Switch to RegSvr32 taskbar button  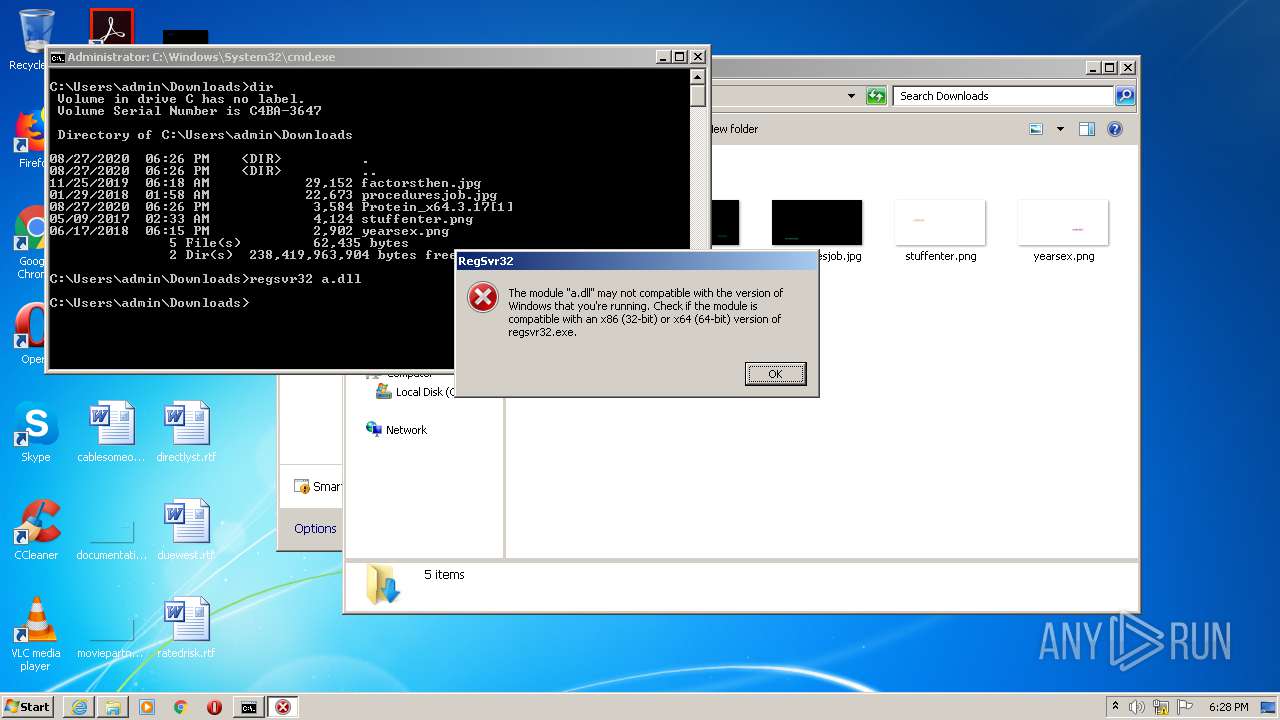coord(283,707)
